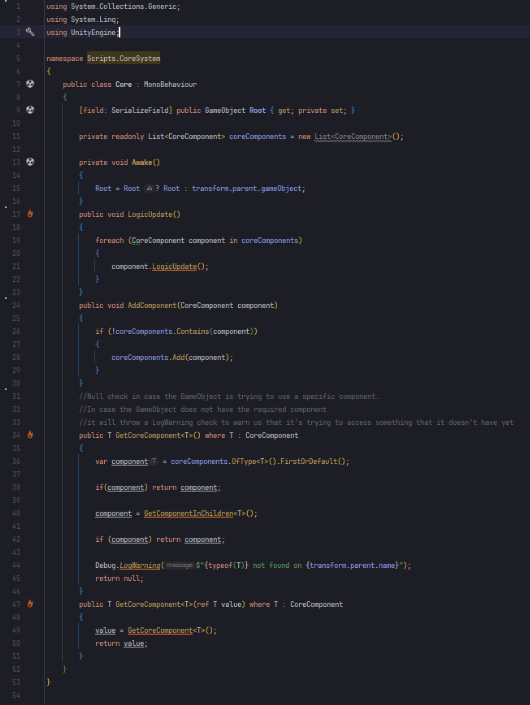Click the 'message:' parameter hint in LogWarning call
Screen dimensions: 530x705
click(180, 566)
